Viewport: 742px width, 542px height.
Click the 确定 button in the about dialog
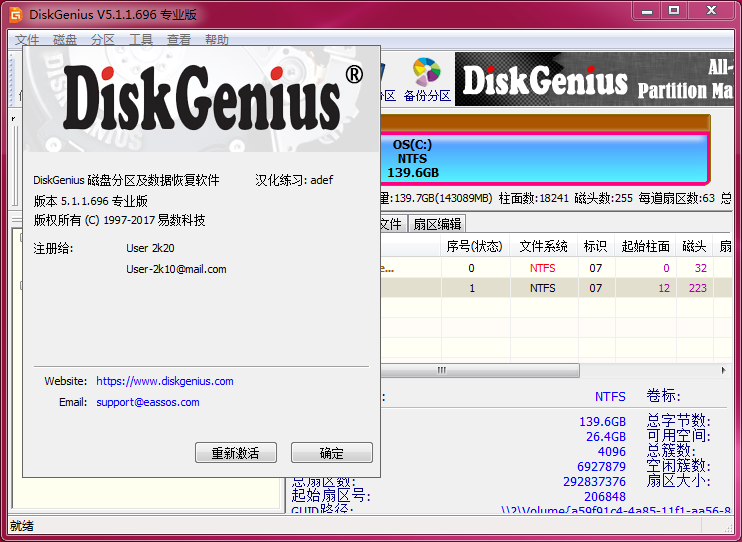click(332, 453)
